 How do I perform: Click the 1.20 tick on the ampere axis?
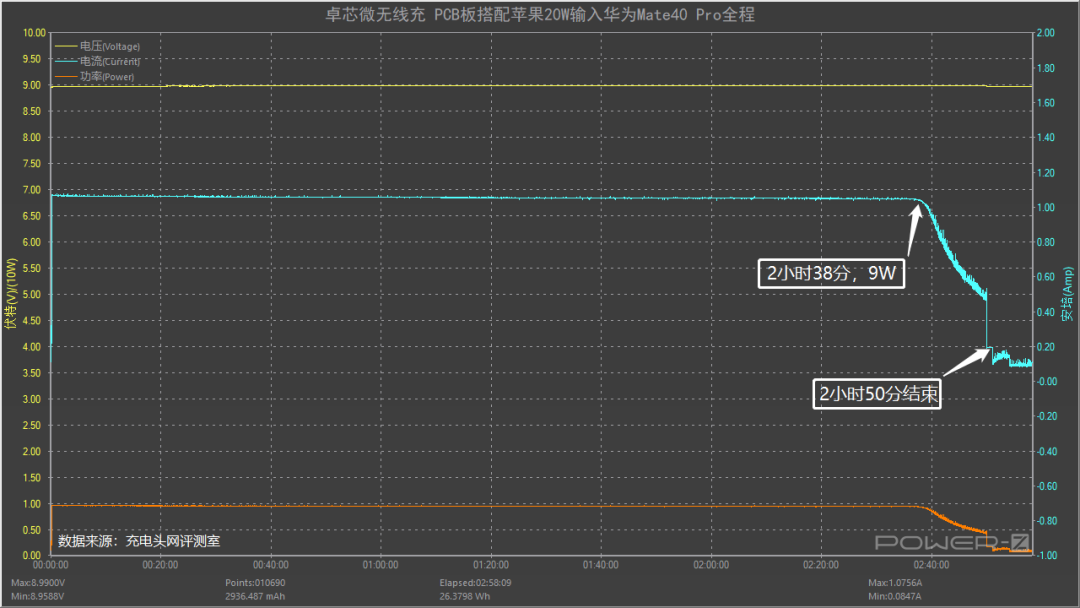pos(1046,173)
